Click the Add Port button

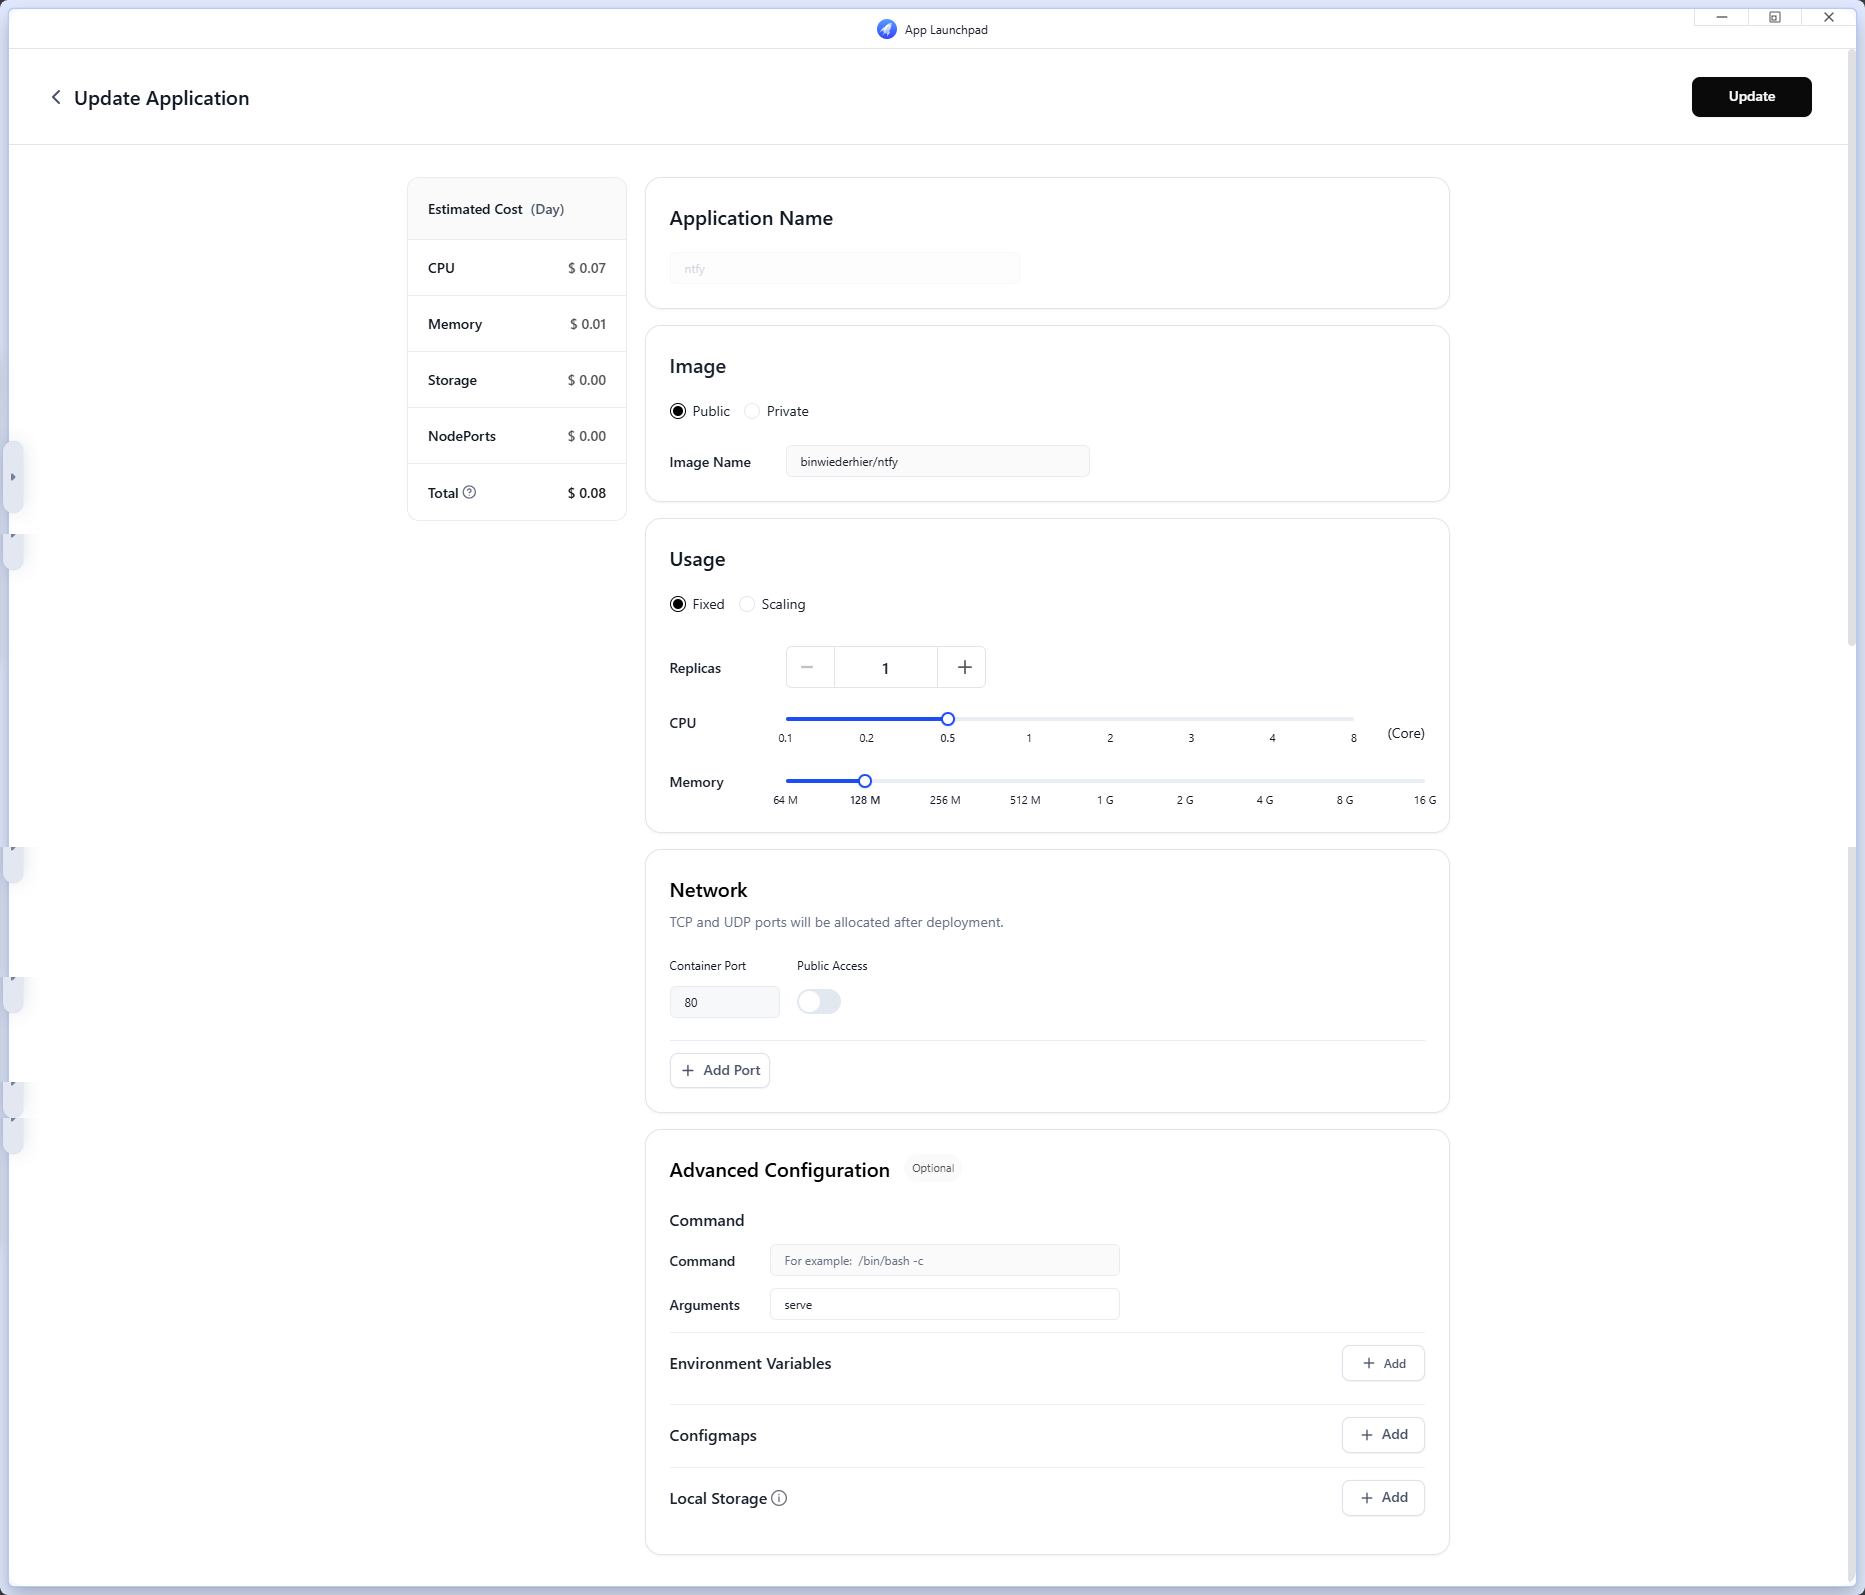pyautogui.click(x=720, y=1070)
